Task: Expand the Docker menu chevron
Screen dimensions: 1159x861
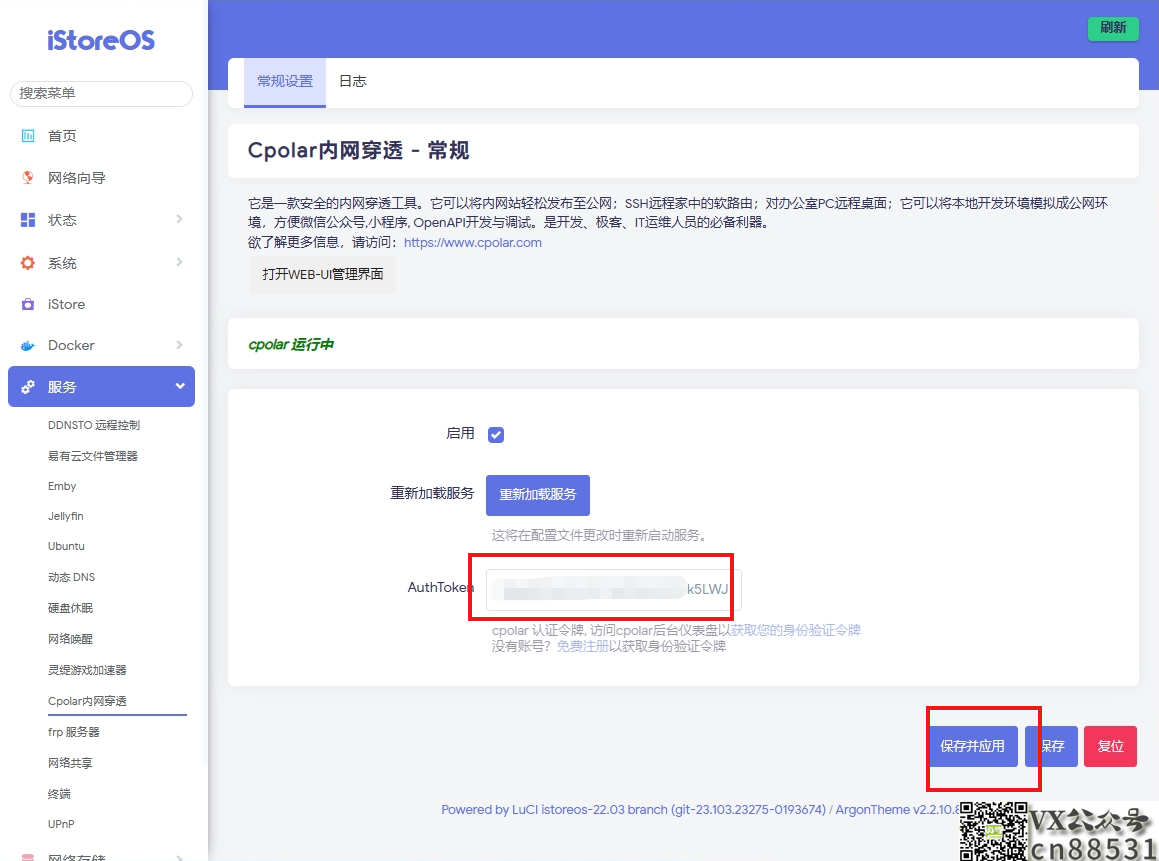Action: click(x=180, y=345)
